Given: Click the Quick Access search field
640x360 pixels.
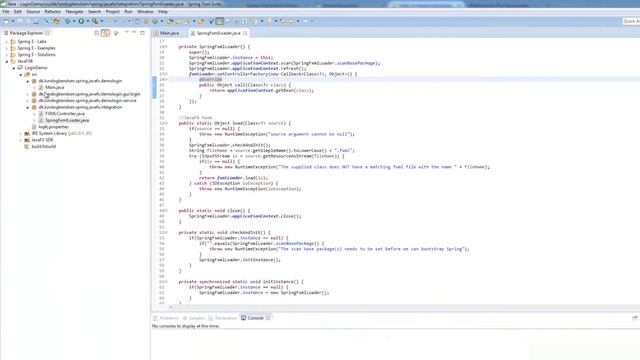Looking at the screenshot, I should click(x=631, y=21).
